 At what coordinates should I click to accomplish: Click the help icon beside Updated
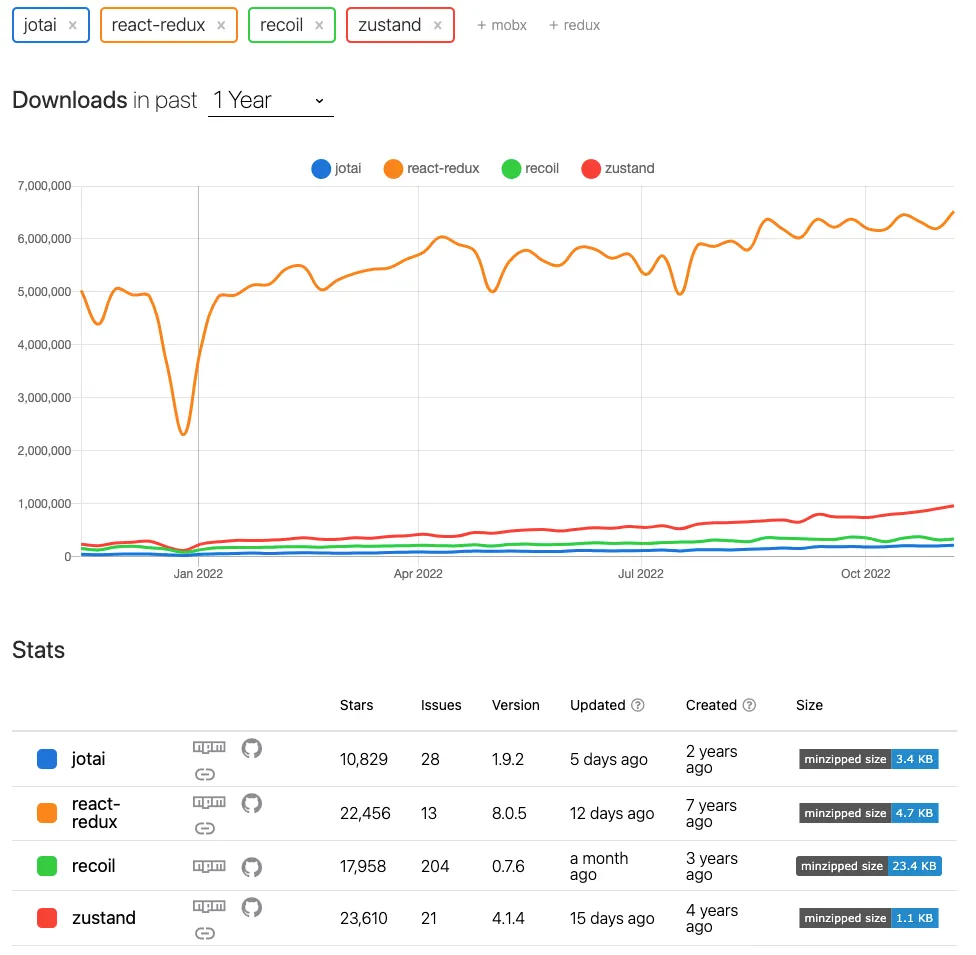(x=637, y=705)
